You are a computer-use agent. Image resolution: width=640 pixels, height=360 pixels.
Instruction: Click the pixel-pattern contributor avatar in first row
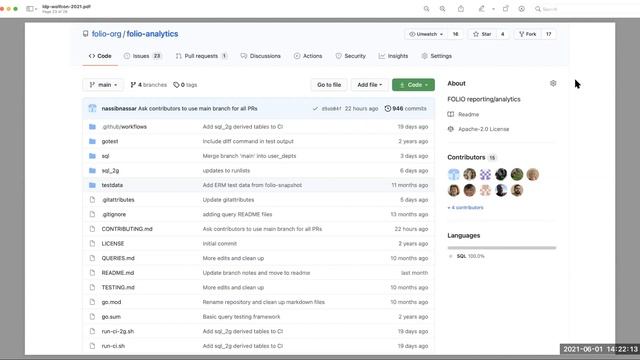485,174
